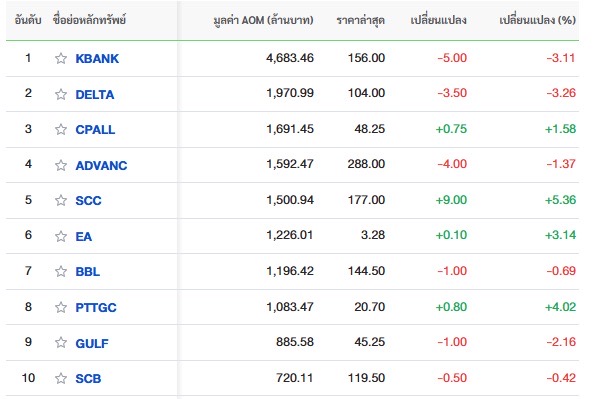This screenshot has height=399, width=600.
Task: Click the star beside SCB
Action: [61, 378]
